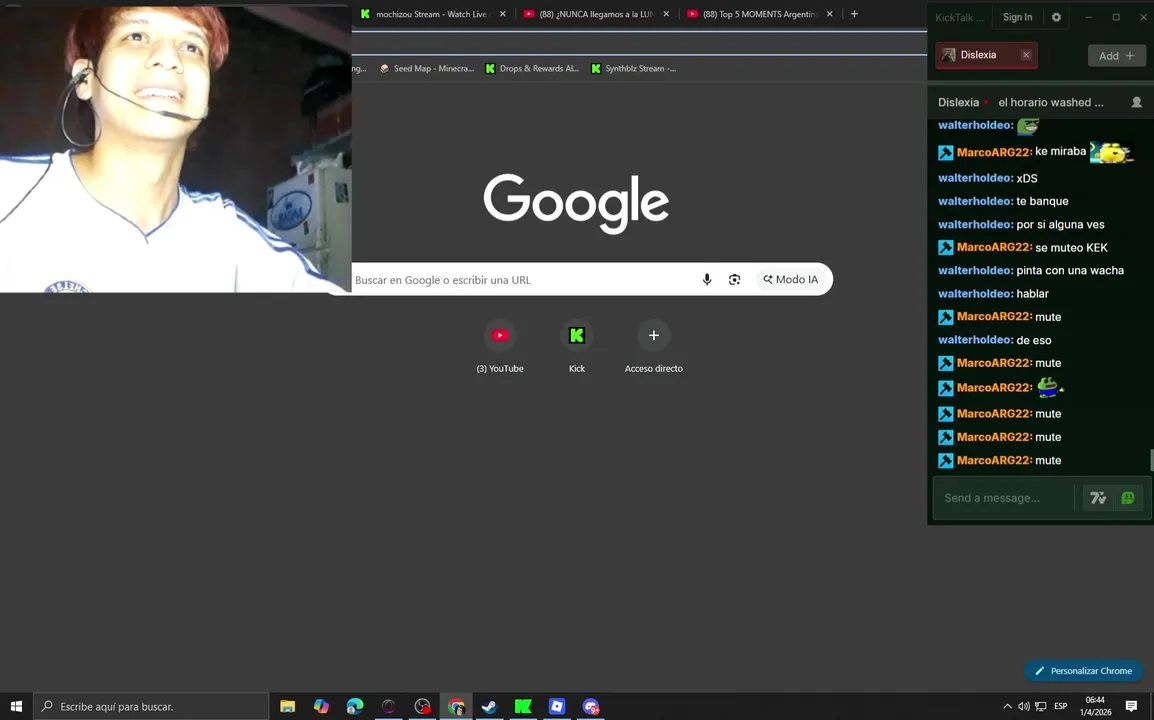Screen dimensions: 1154x720
Task: Add a shortcut with Acceso directo
Action: pyautogui.click(x=654, y=346)
